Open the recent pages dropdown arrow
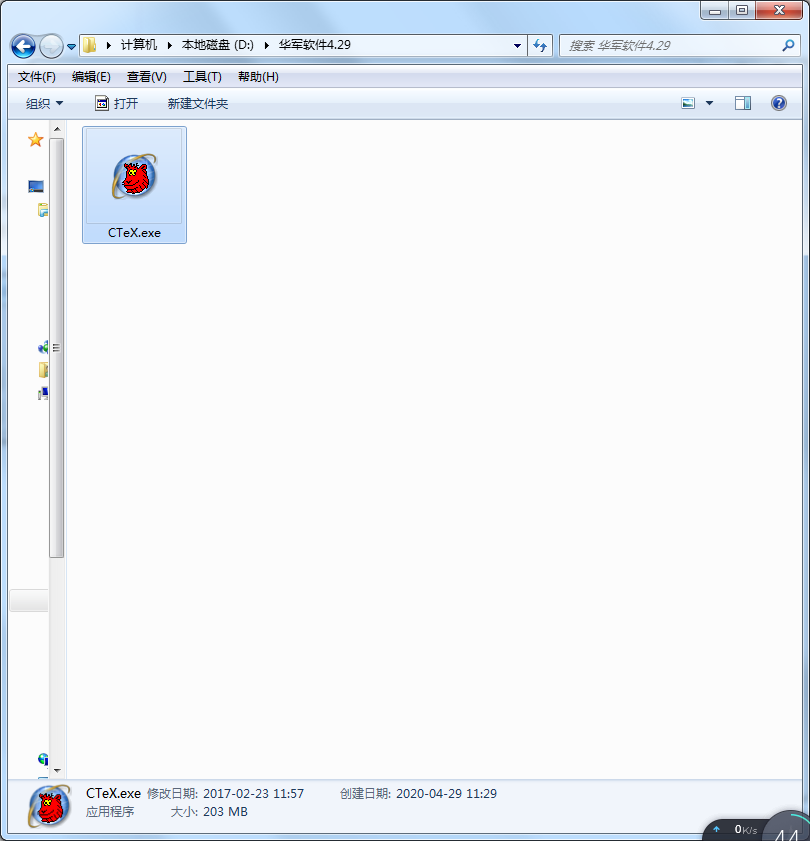810x841 pixels. (71, 47)
